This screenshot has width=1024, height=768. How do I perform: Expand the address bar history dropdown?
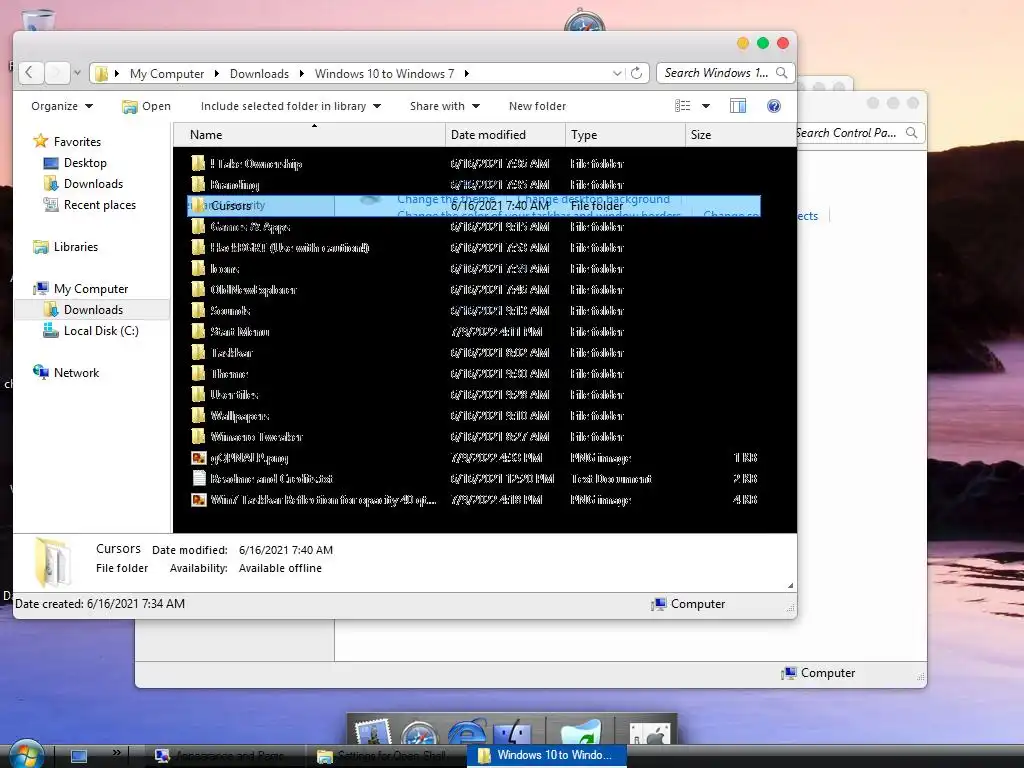pyautogui.click(x=616, y=73)
